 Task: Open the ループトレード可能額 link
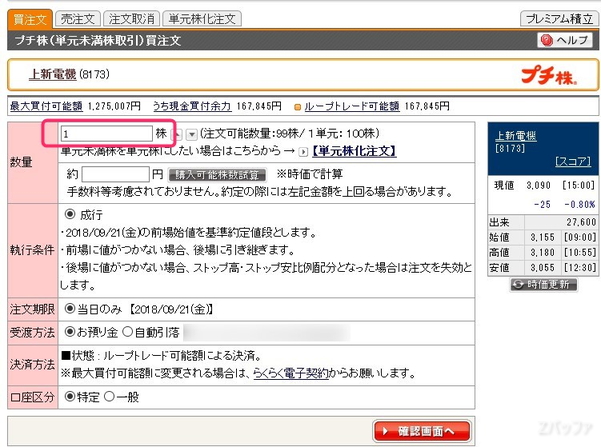click(x=352, y=106)
